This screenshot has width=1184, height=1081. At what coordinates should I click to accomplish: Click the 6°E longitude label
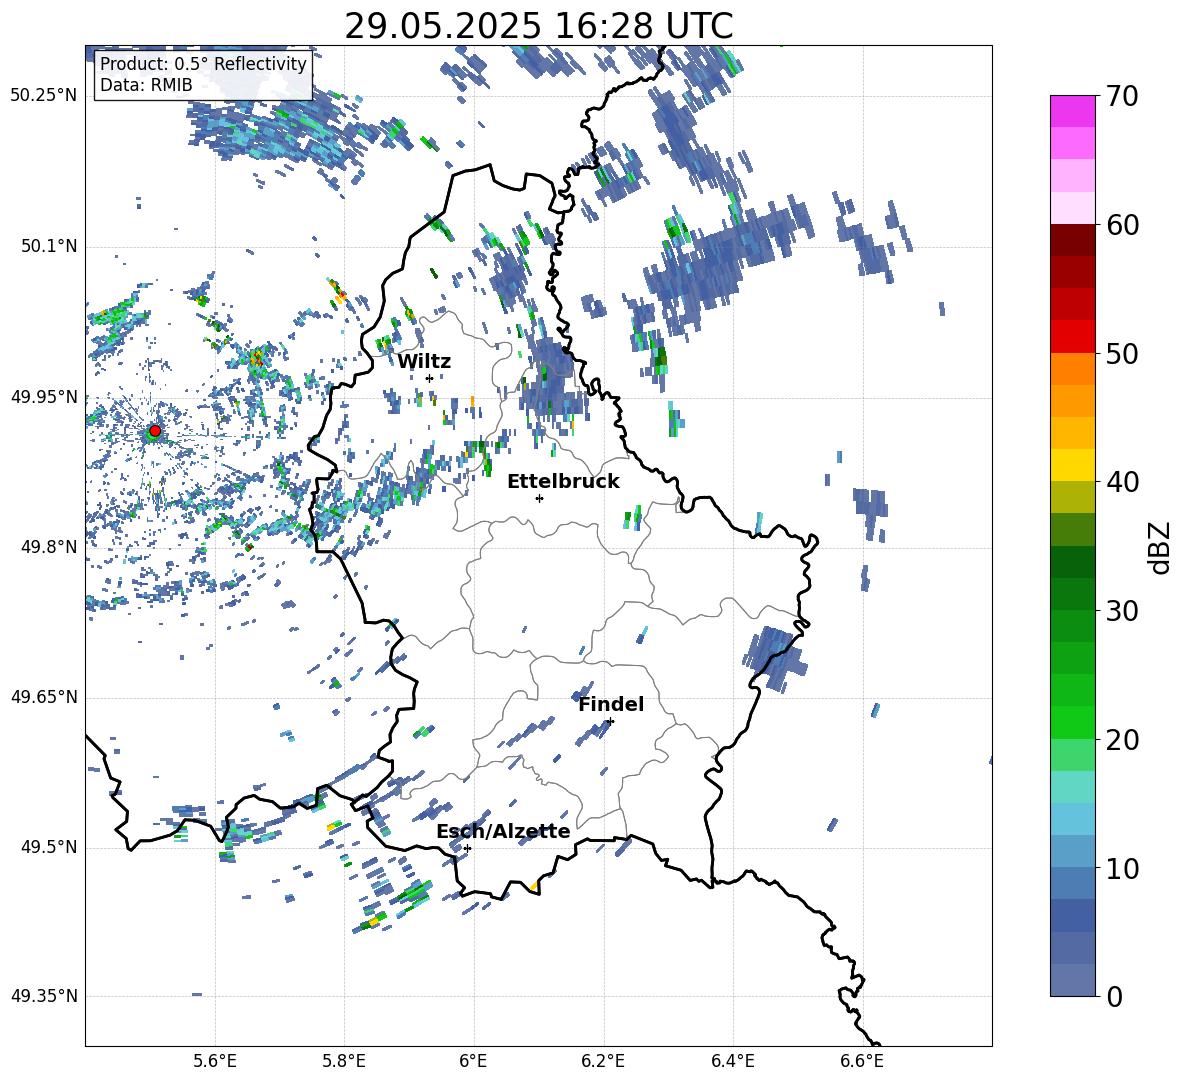pos(473,1061)
